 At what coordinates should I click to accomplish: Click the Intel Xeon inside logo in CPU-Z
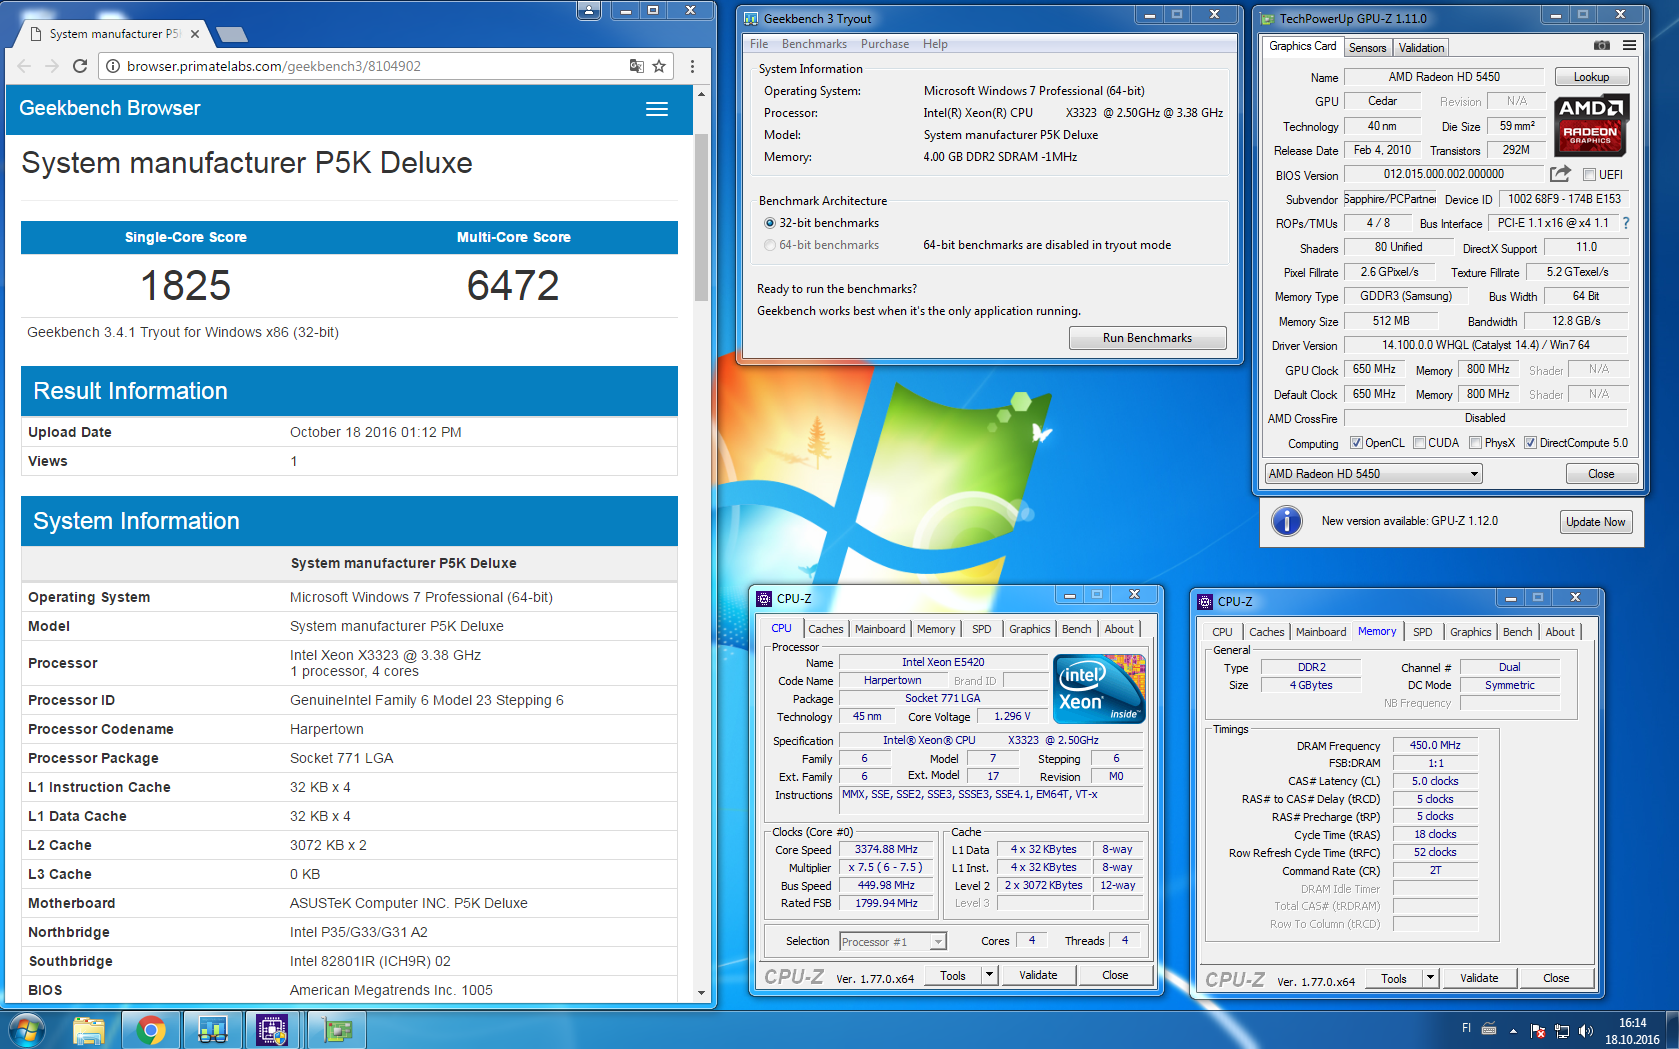pyautogui.click(x=1100, y=689)
